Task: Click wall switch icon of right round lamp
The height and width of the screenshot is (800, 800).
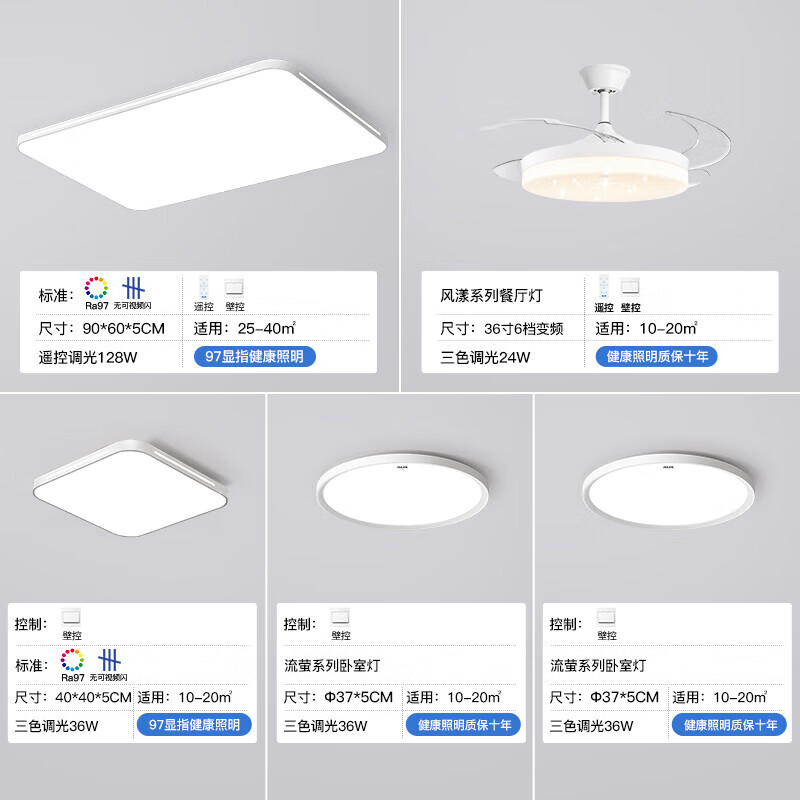Action: 606,618
